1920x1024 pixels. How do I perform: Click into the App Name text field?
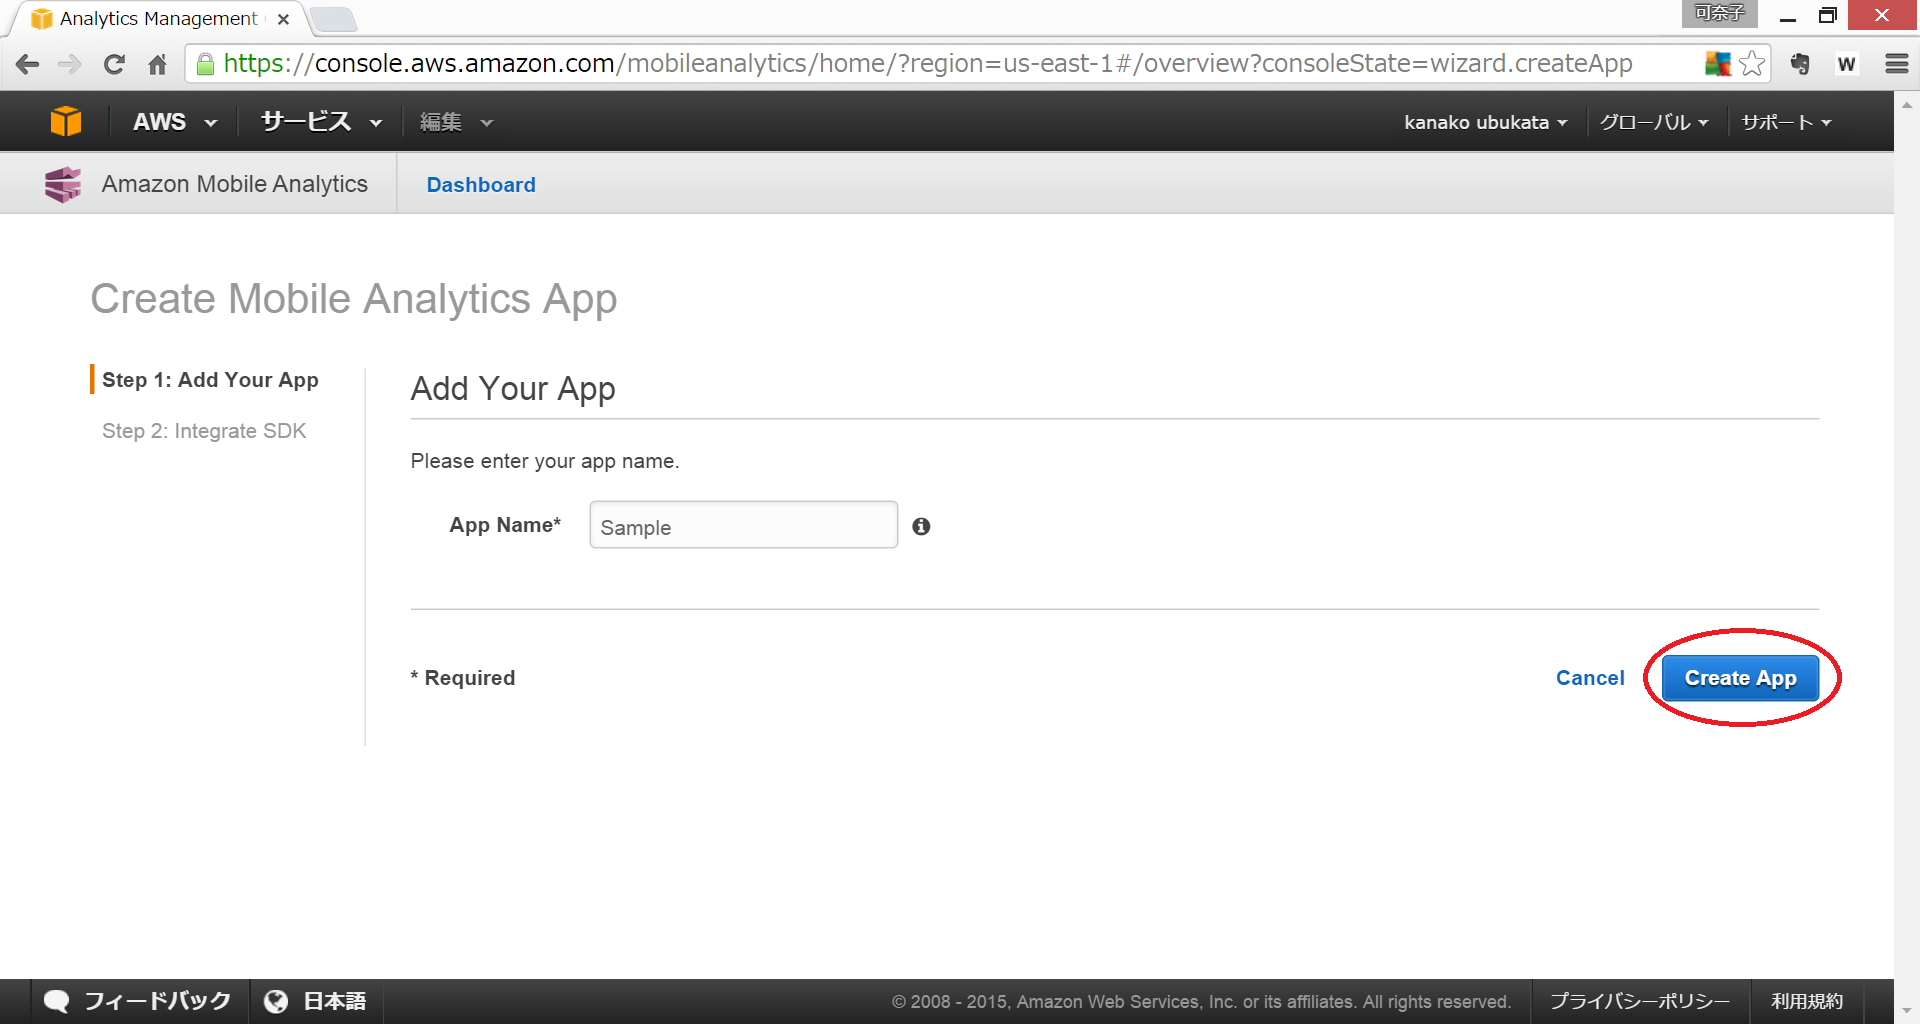tap(743, 526)
